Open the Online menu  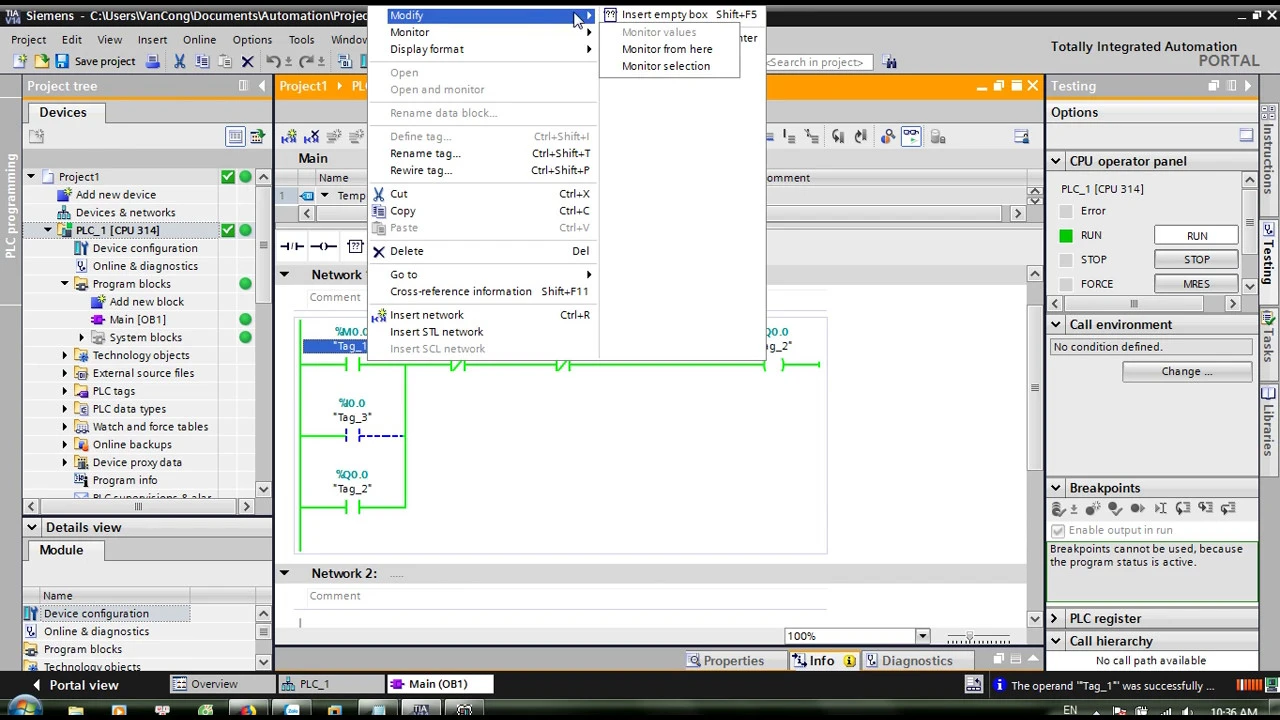point(199,40)
